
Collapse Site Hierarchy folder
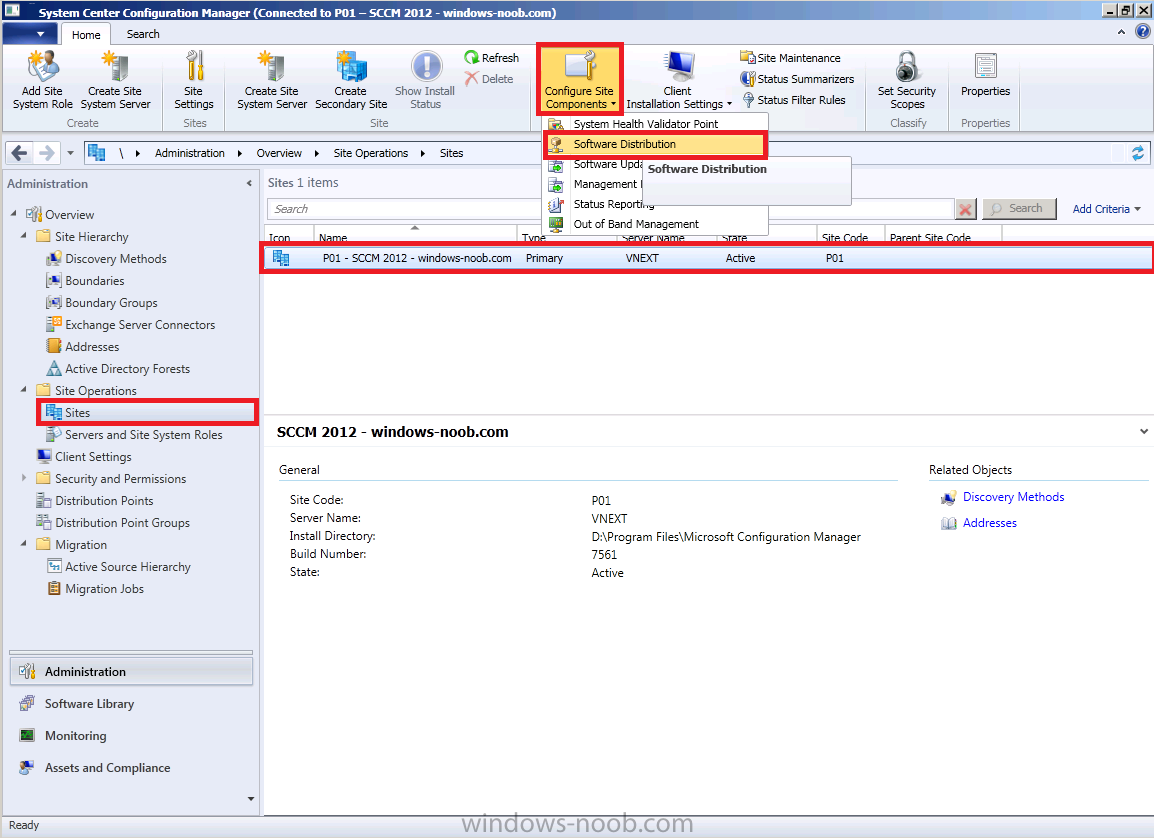point(24,235)
